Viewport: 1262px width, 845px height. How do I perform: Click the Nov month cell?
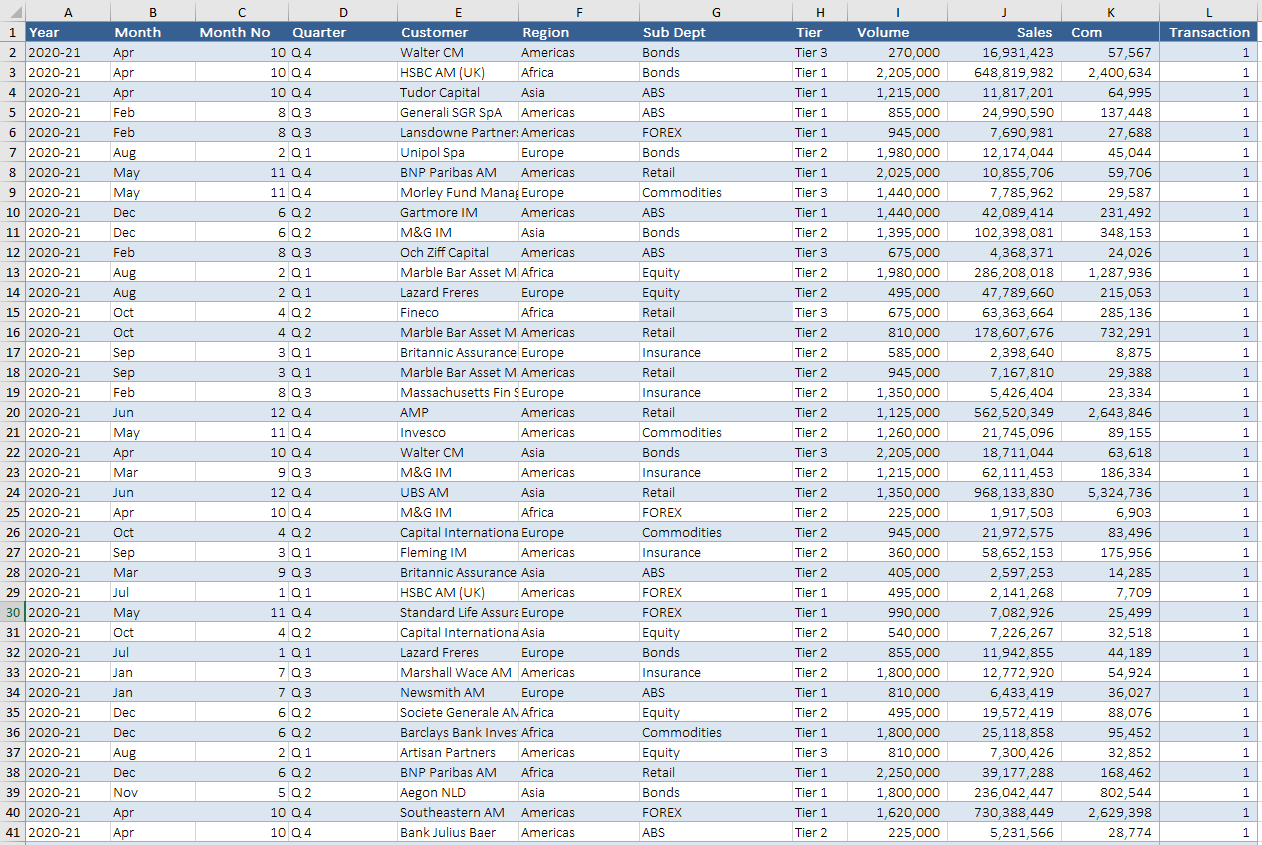(153, 792)
